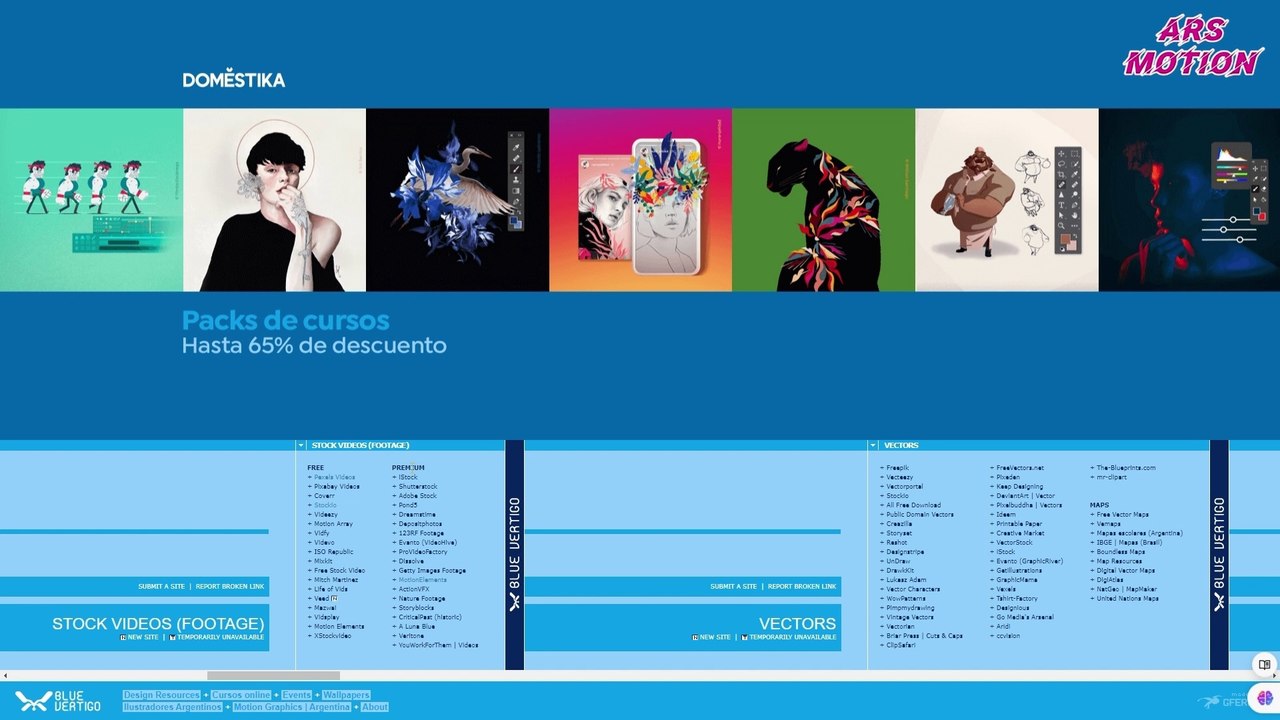Click Report Broken Link in Vectors panel
The image size is (1280, 720).
coord(802,587)
